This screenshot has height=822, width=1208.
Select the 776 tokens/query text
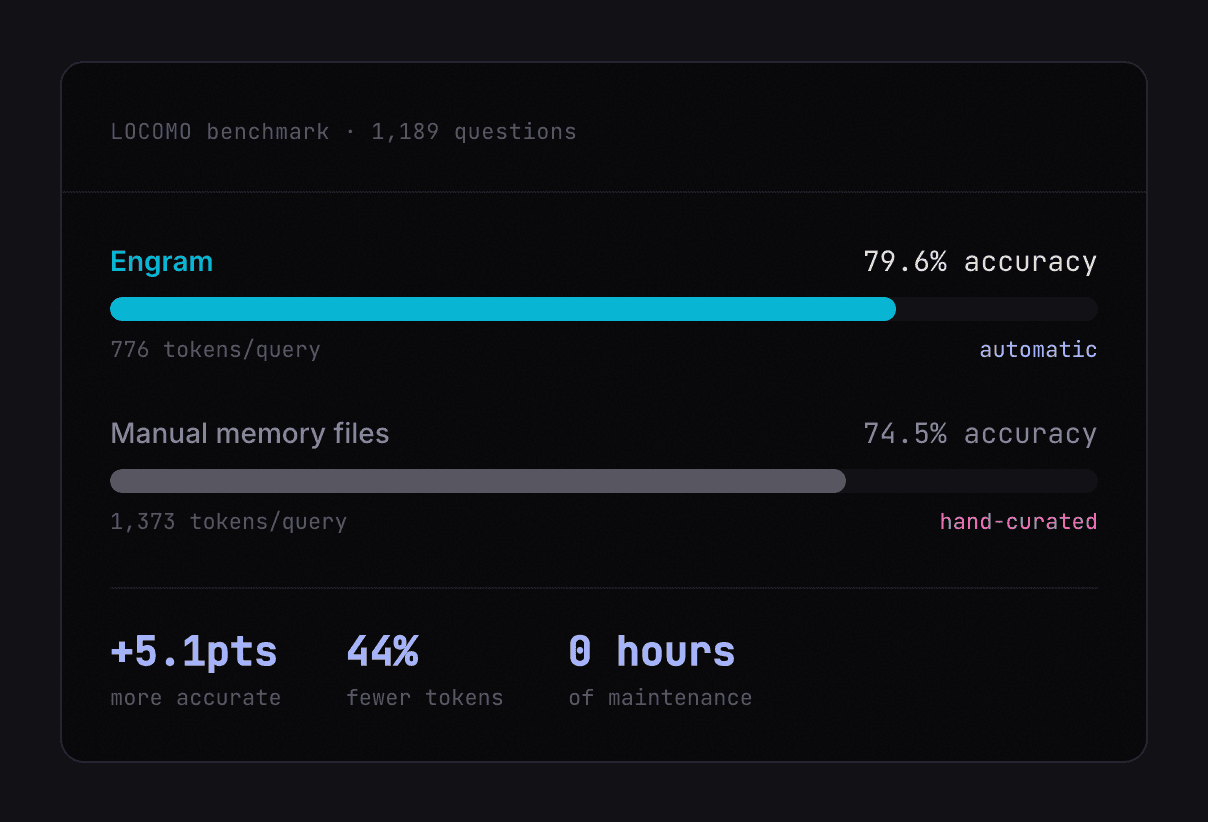tap(215, 350)
